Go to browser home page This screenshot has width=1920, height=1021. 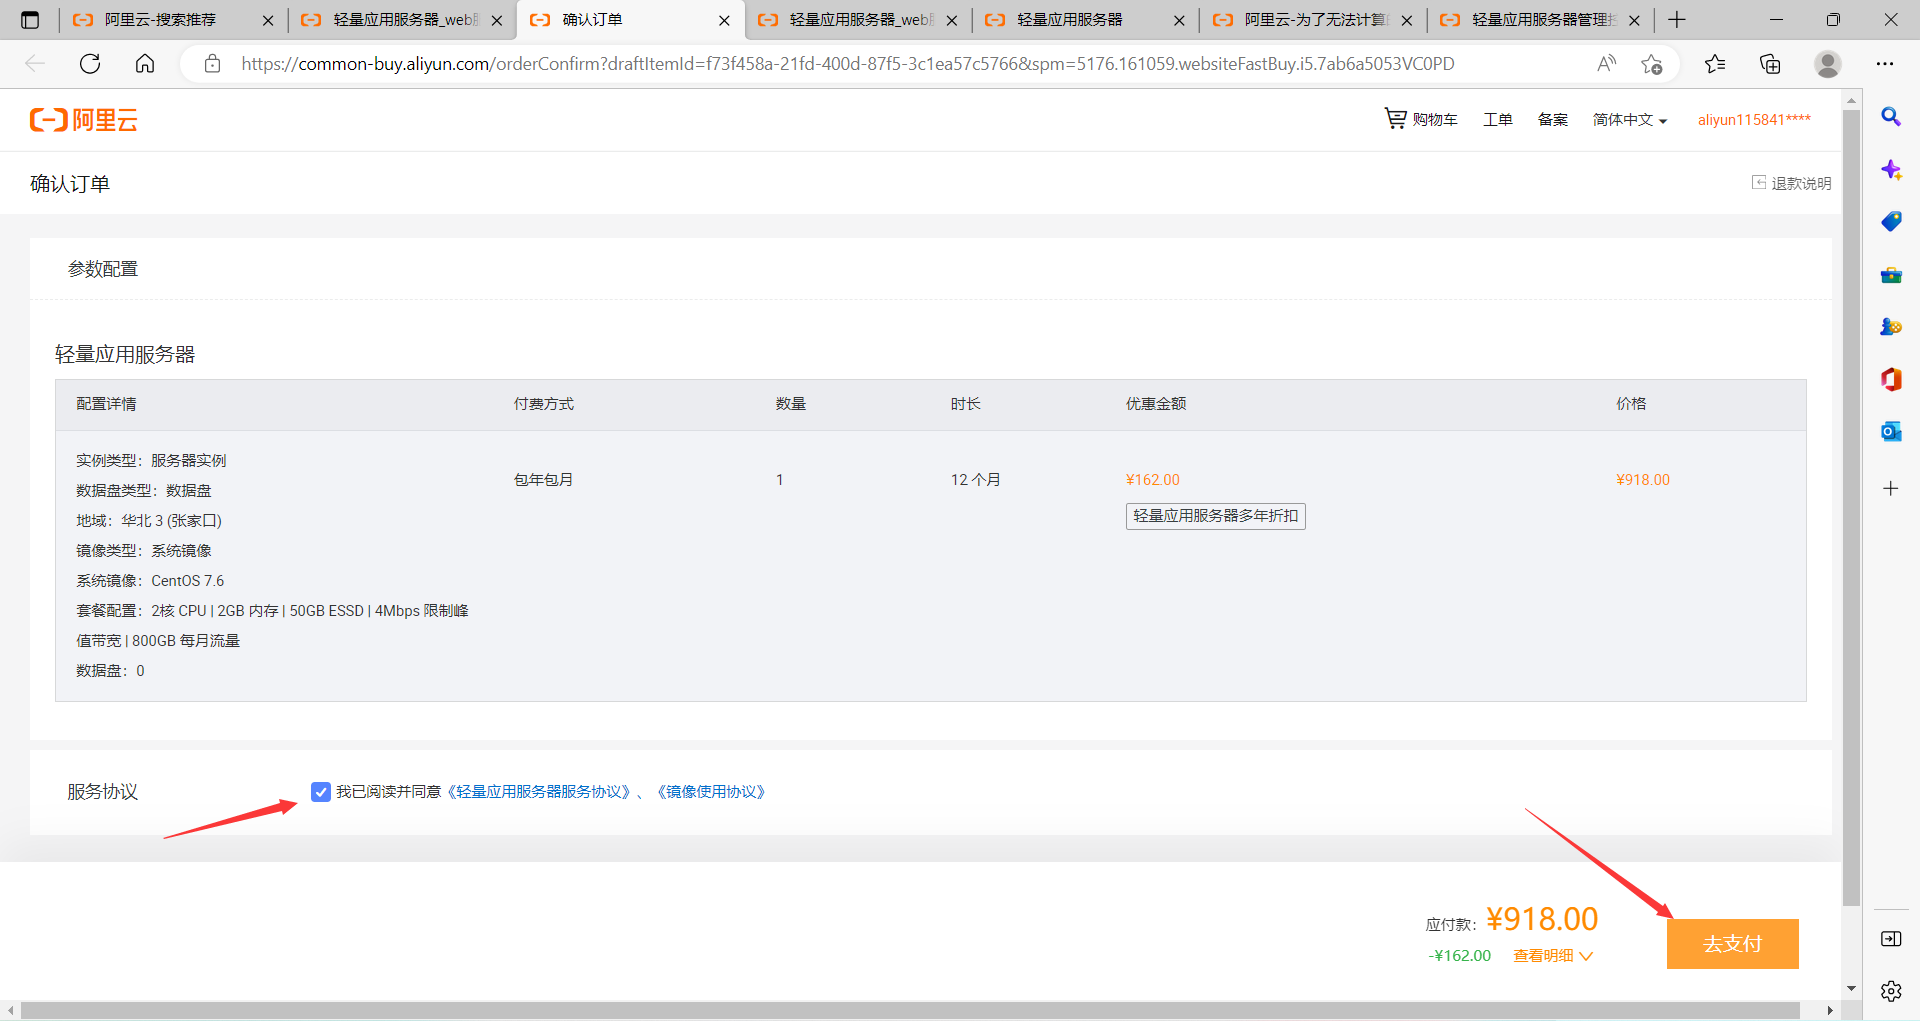145,64
